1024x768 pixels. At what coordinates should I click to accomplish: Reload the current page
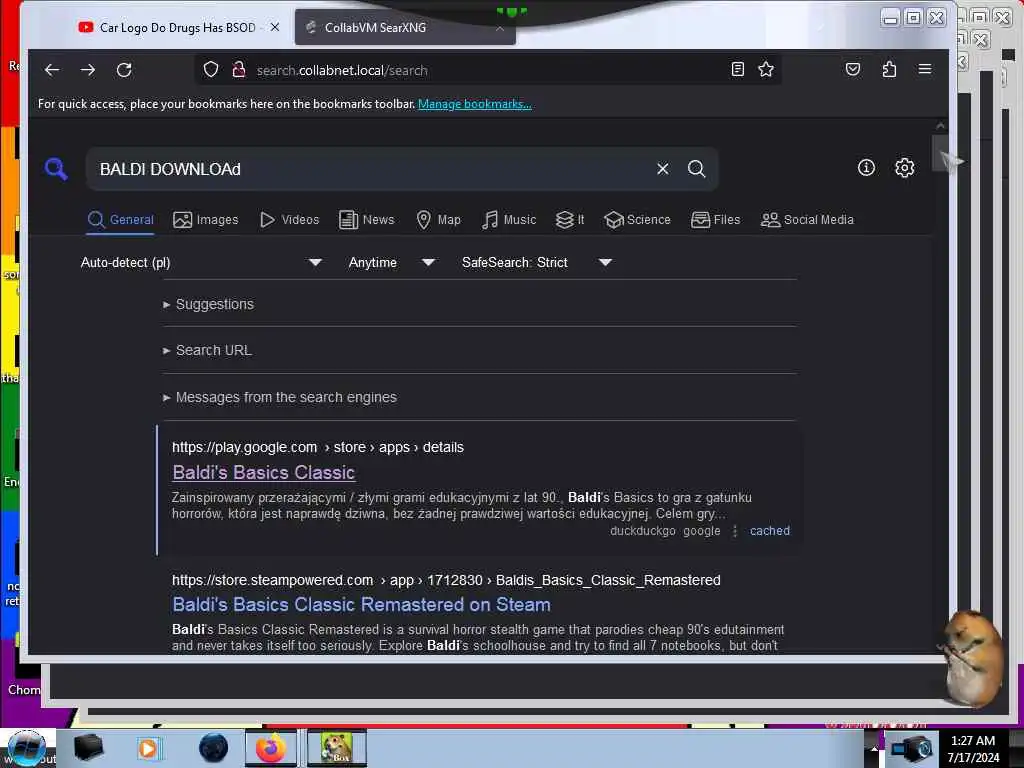tap(124, 70)
